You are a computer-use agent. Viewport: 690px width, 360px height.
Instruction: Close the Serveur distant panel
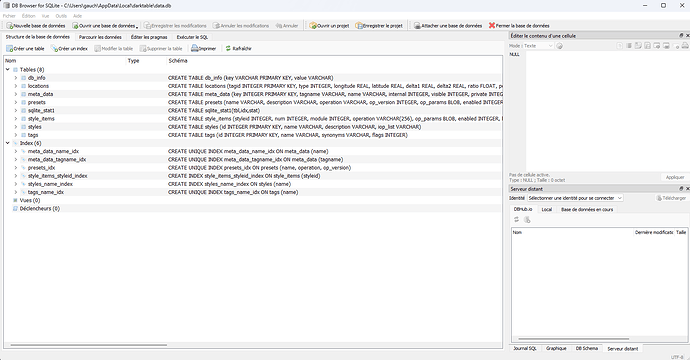click(687, 188)
